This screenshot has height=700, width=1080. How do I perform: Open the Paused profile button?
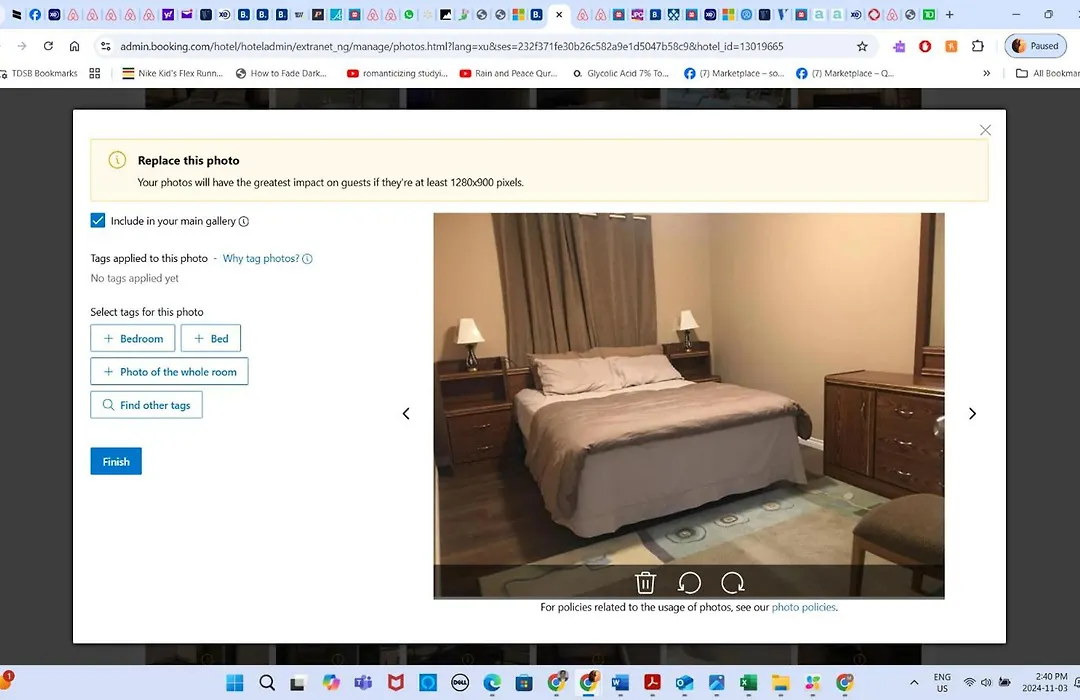click(x=1035, y=46)
